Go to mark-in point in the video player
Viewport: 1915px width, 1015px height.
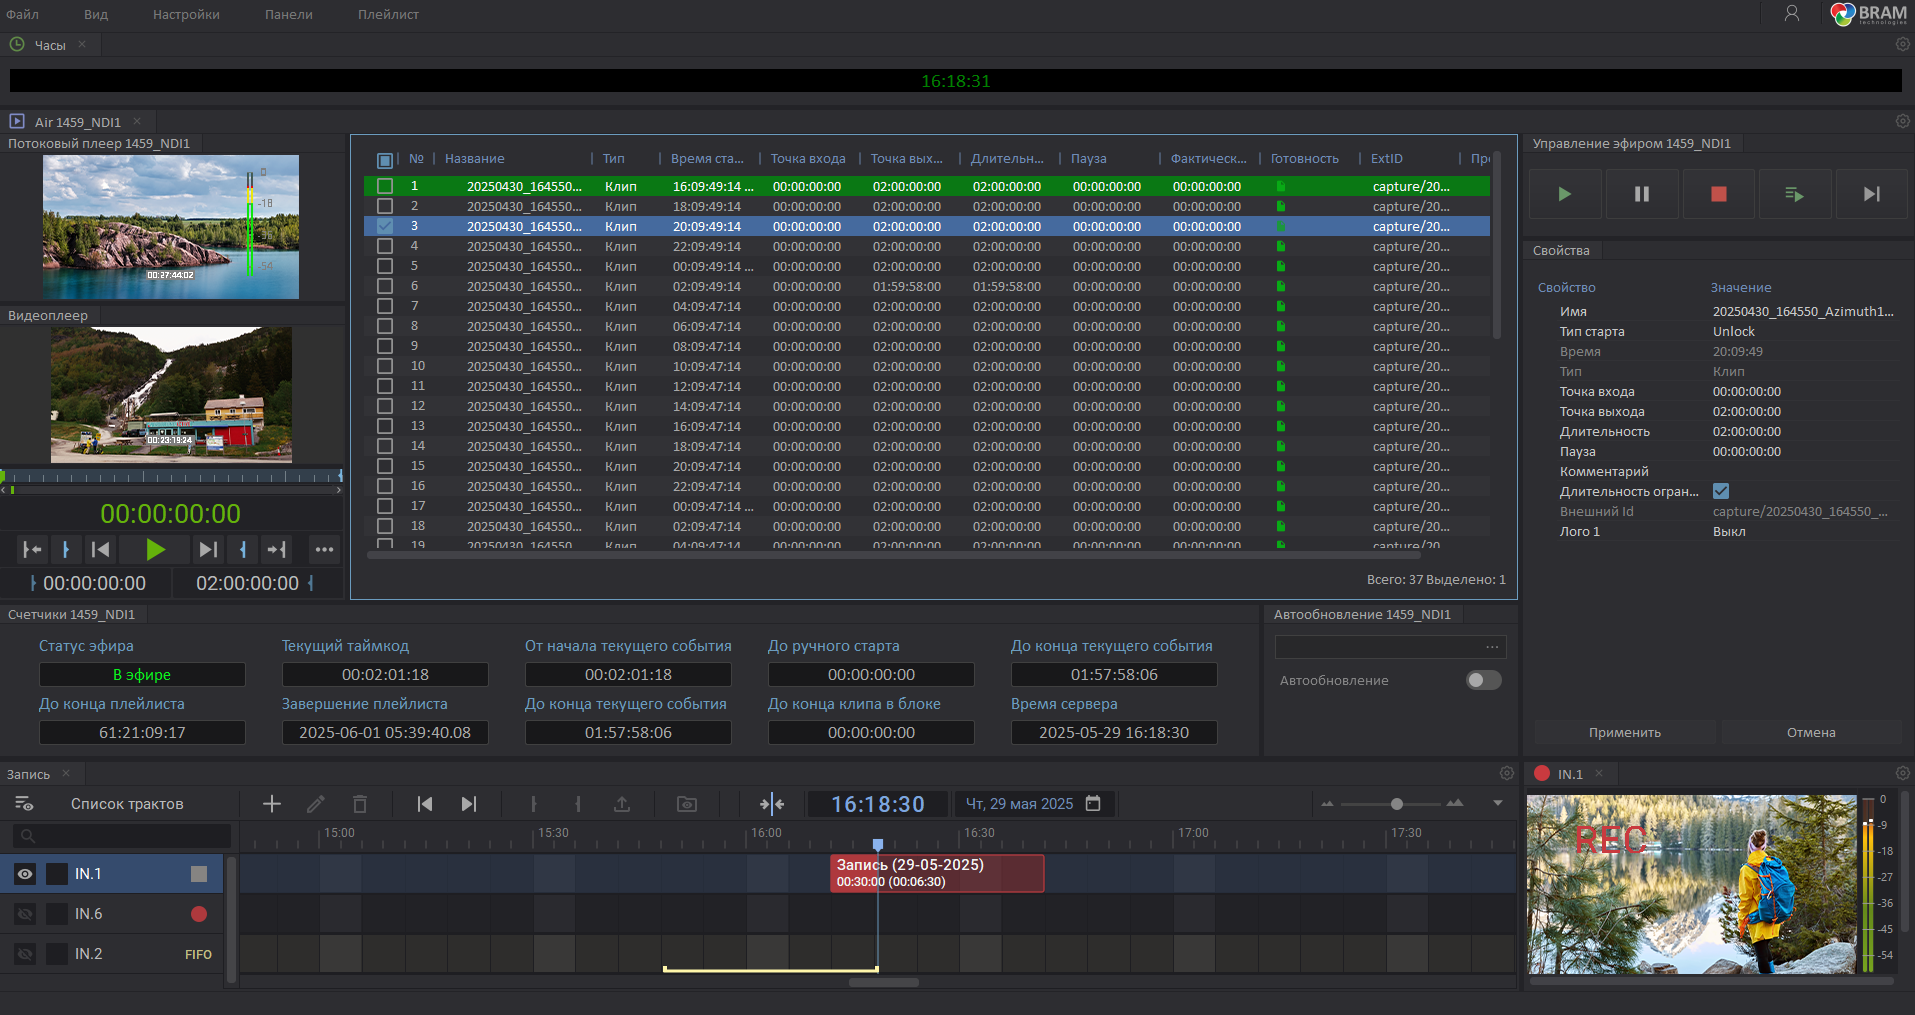pos(33,549)
